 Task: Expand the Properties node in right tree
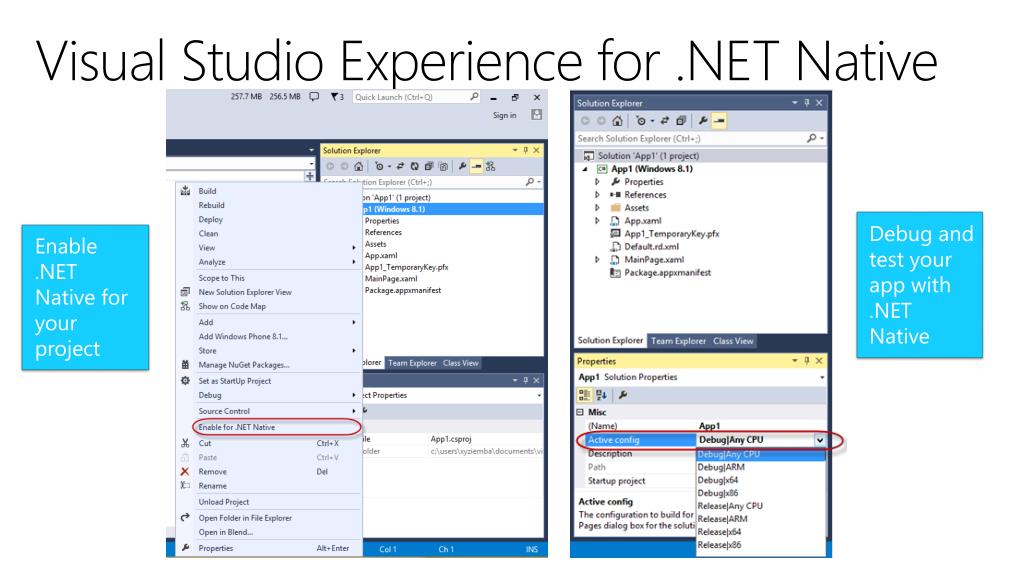point(597,182)
